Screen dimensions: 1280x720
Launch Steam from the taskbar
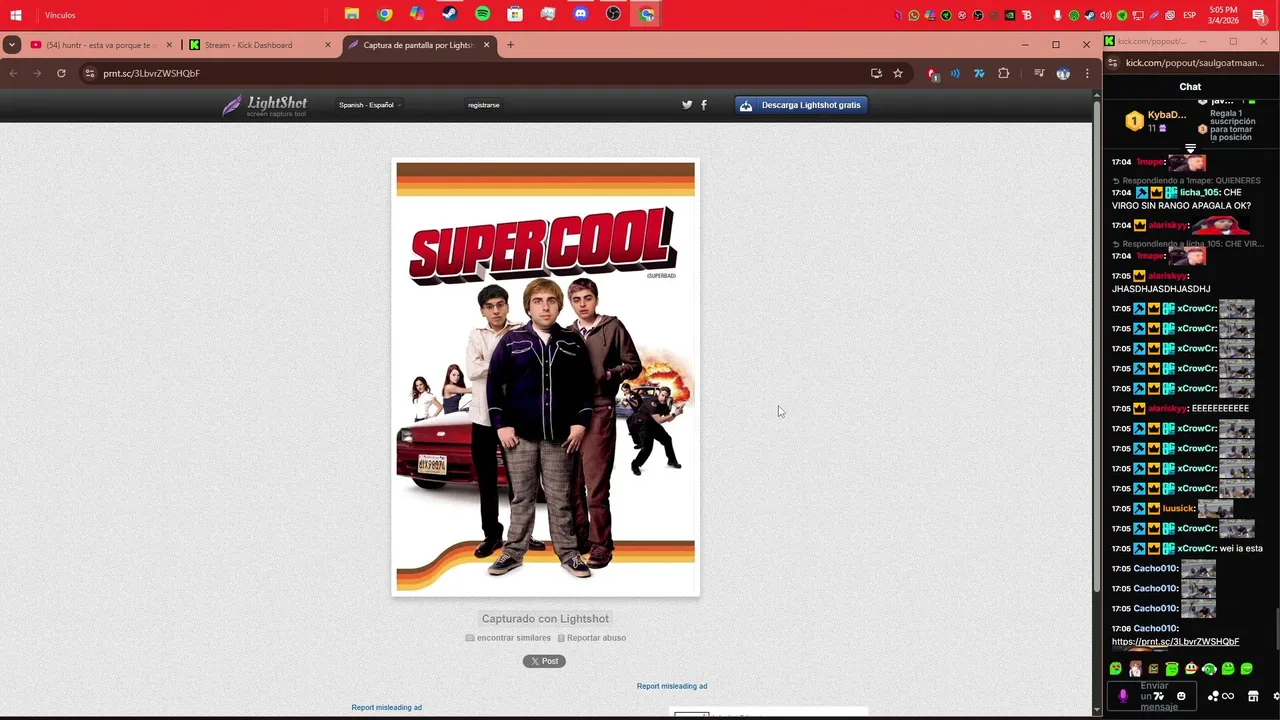point(450,14)
